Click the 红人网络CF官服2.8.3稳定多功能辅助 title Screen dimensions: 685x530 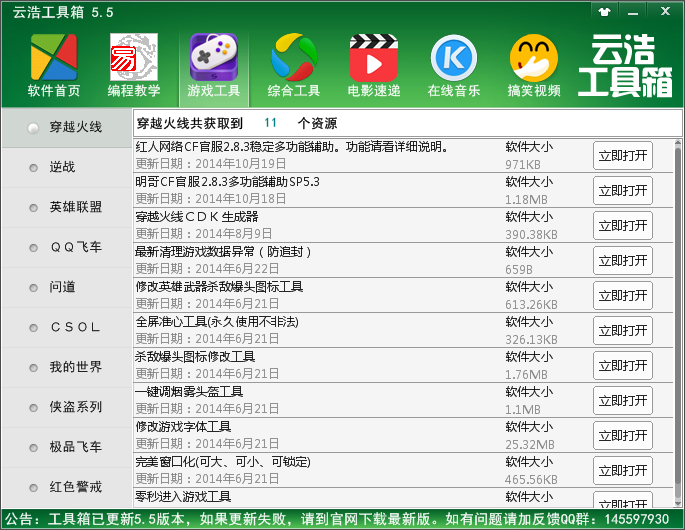point(292,147)
